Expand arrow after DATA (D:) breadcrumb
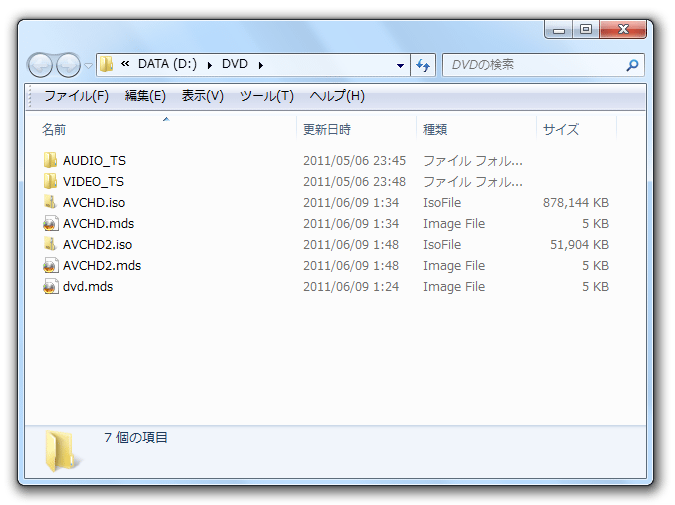 click(x=210, y=65)
